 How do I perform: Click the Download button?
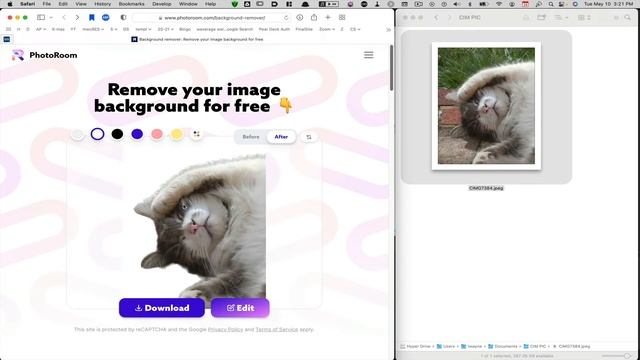(162, 308)
